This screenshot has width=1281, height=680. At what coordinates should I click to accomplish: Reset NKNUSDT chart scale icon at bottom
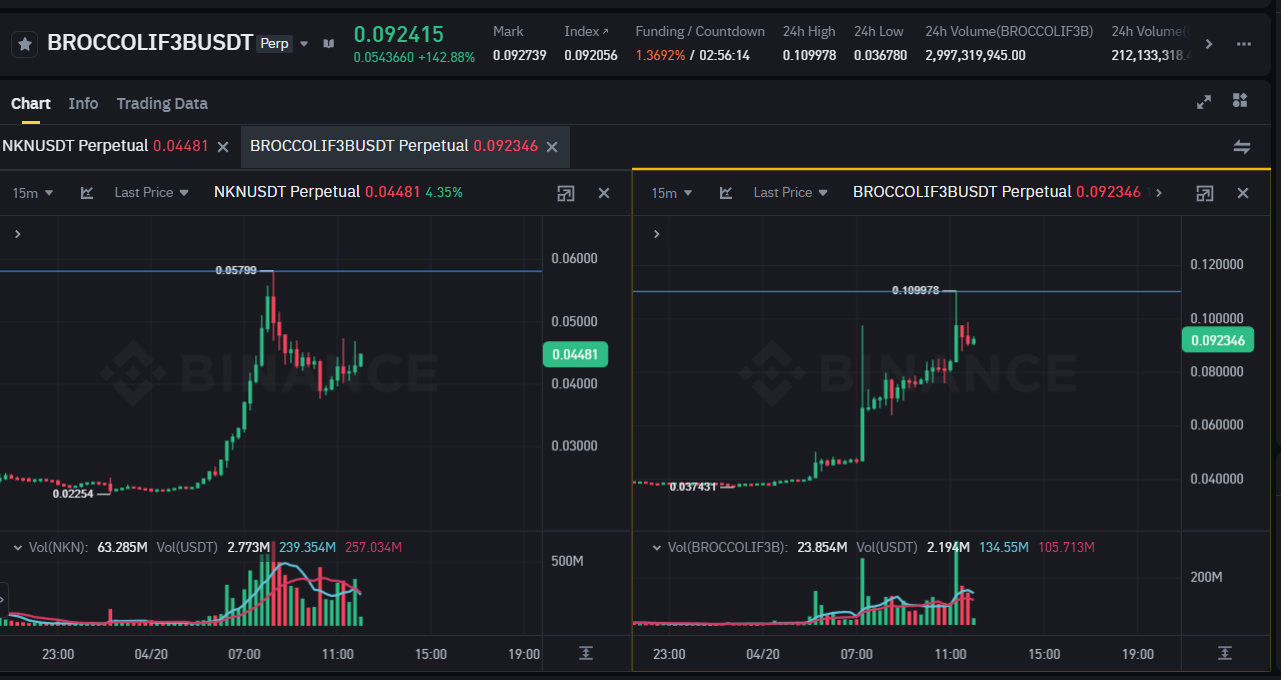point(586,653)
